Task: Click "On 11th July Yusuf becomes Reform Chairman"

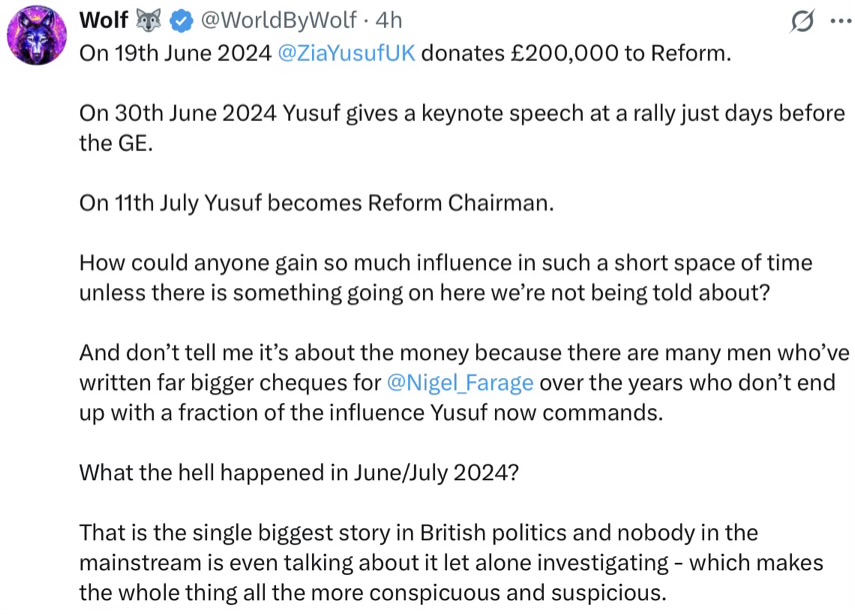Action: [315, 203]
